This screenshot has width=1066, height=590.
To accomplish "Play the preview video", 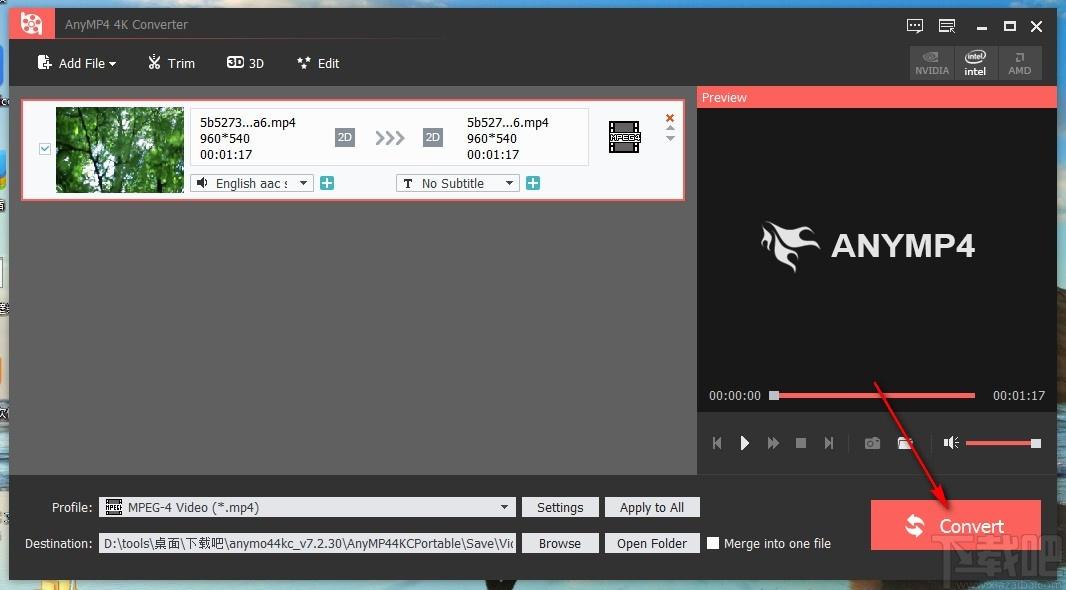I will pyautogui.click(x=744, y=443).
